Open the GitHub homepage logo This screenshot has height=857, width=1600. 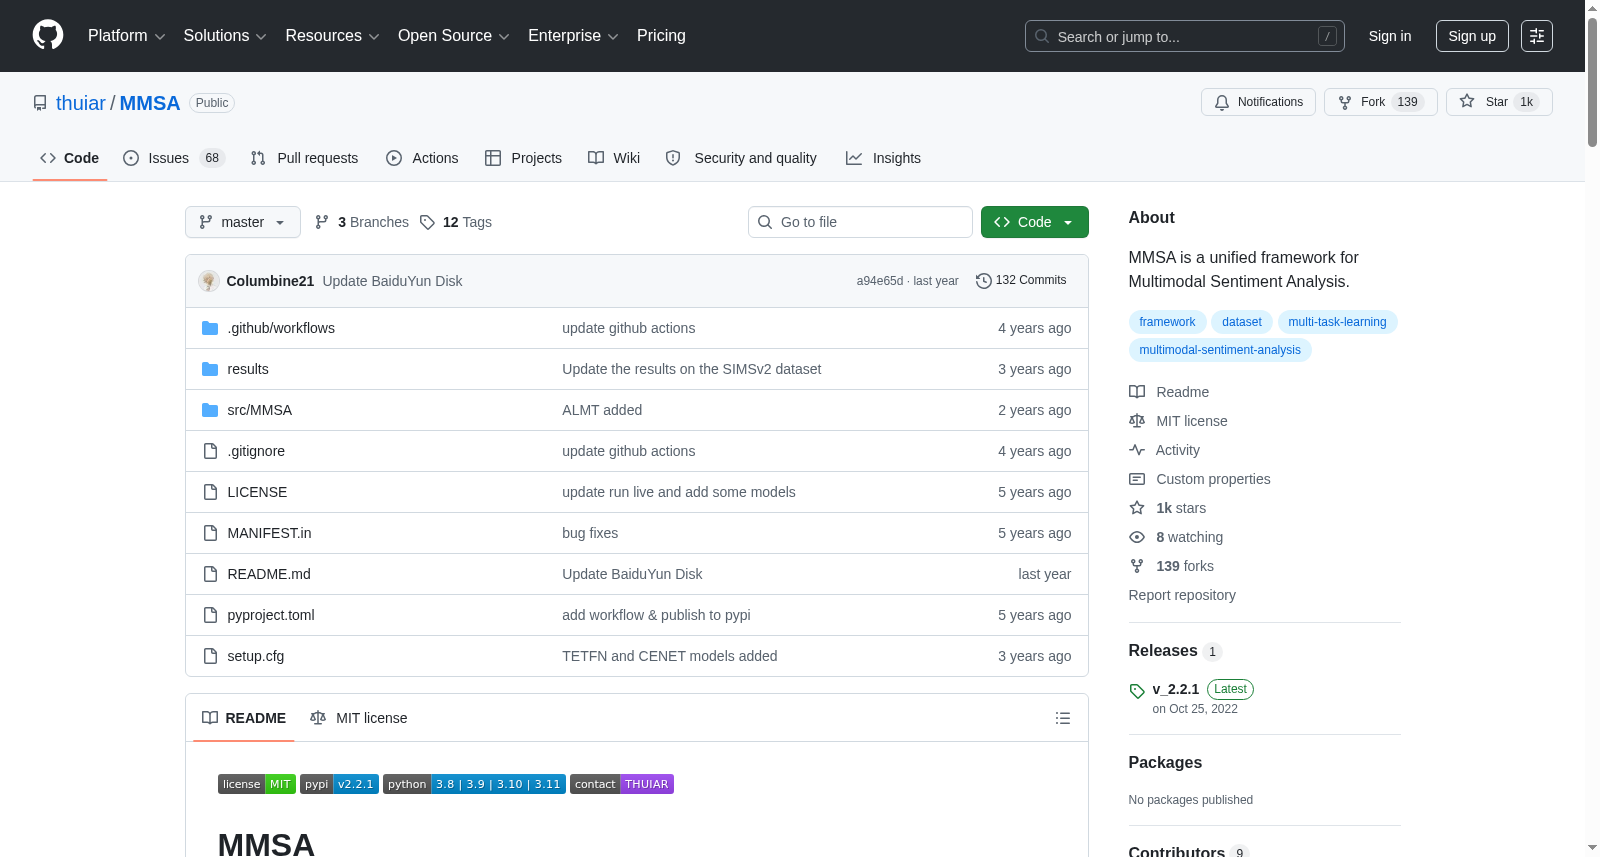click(48, 36)
